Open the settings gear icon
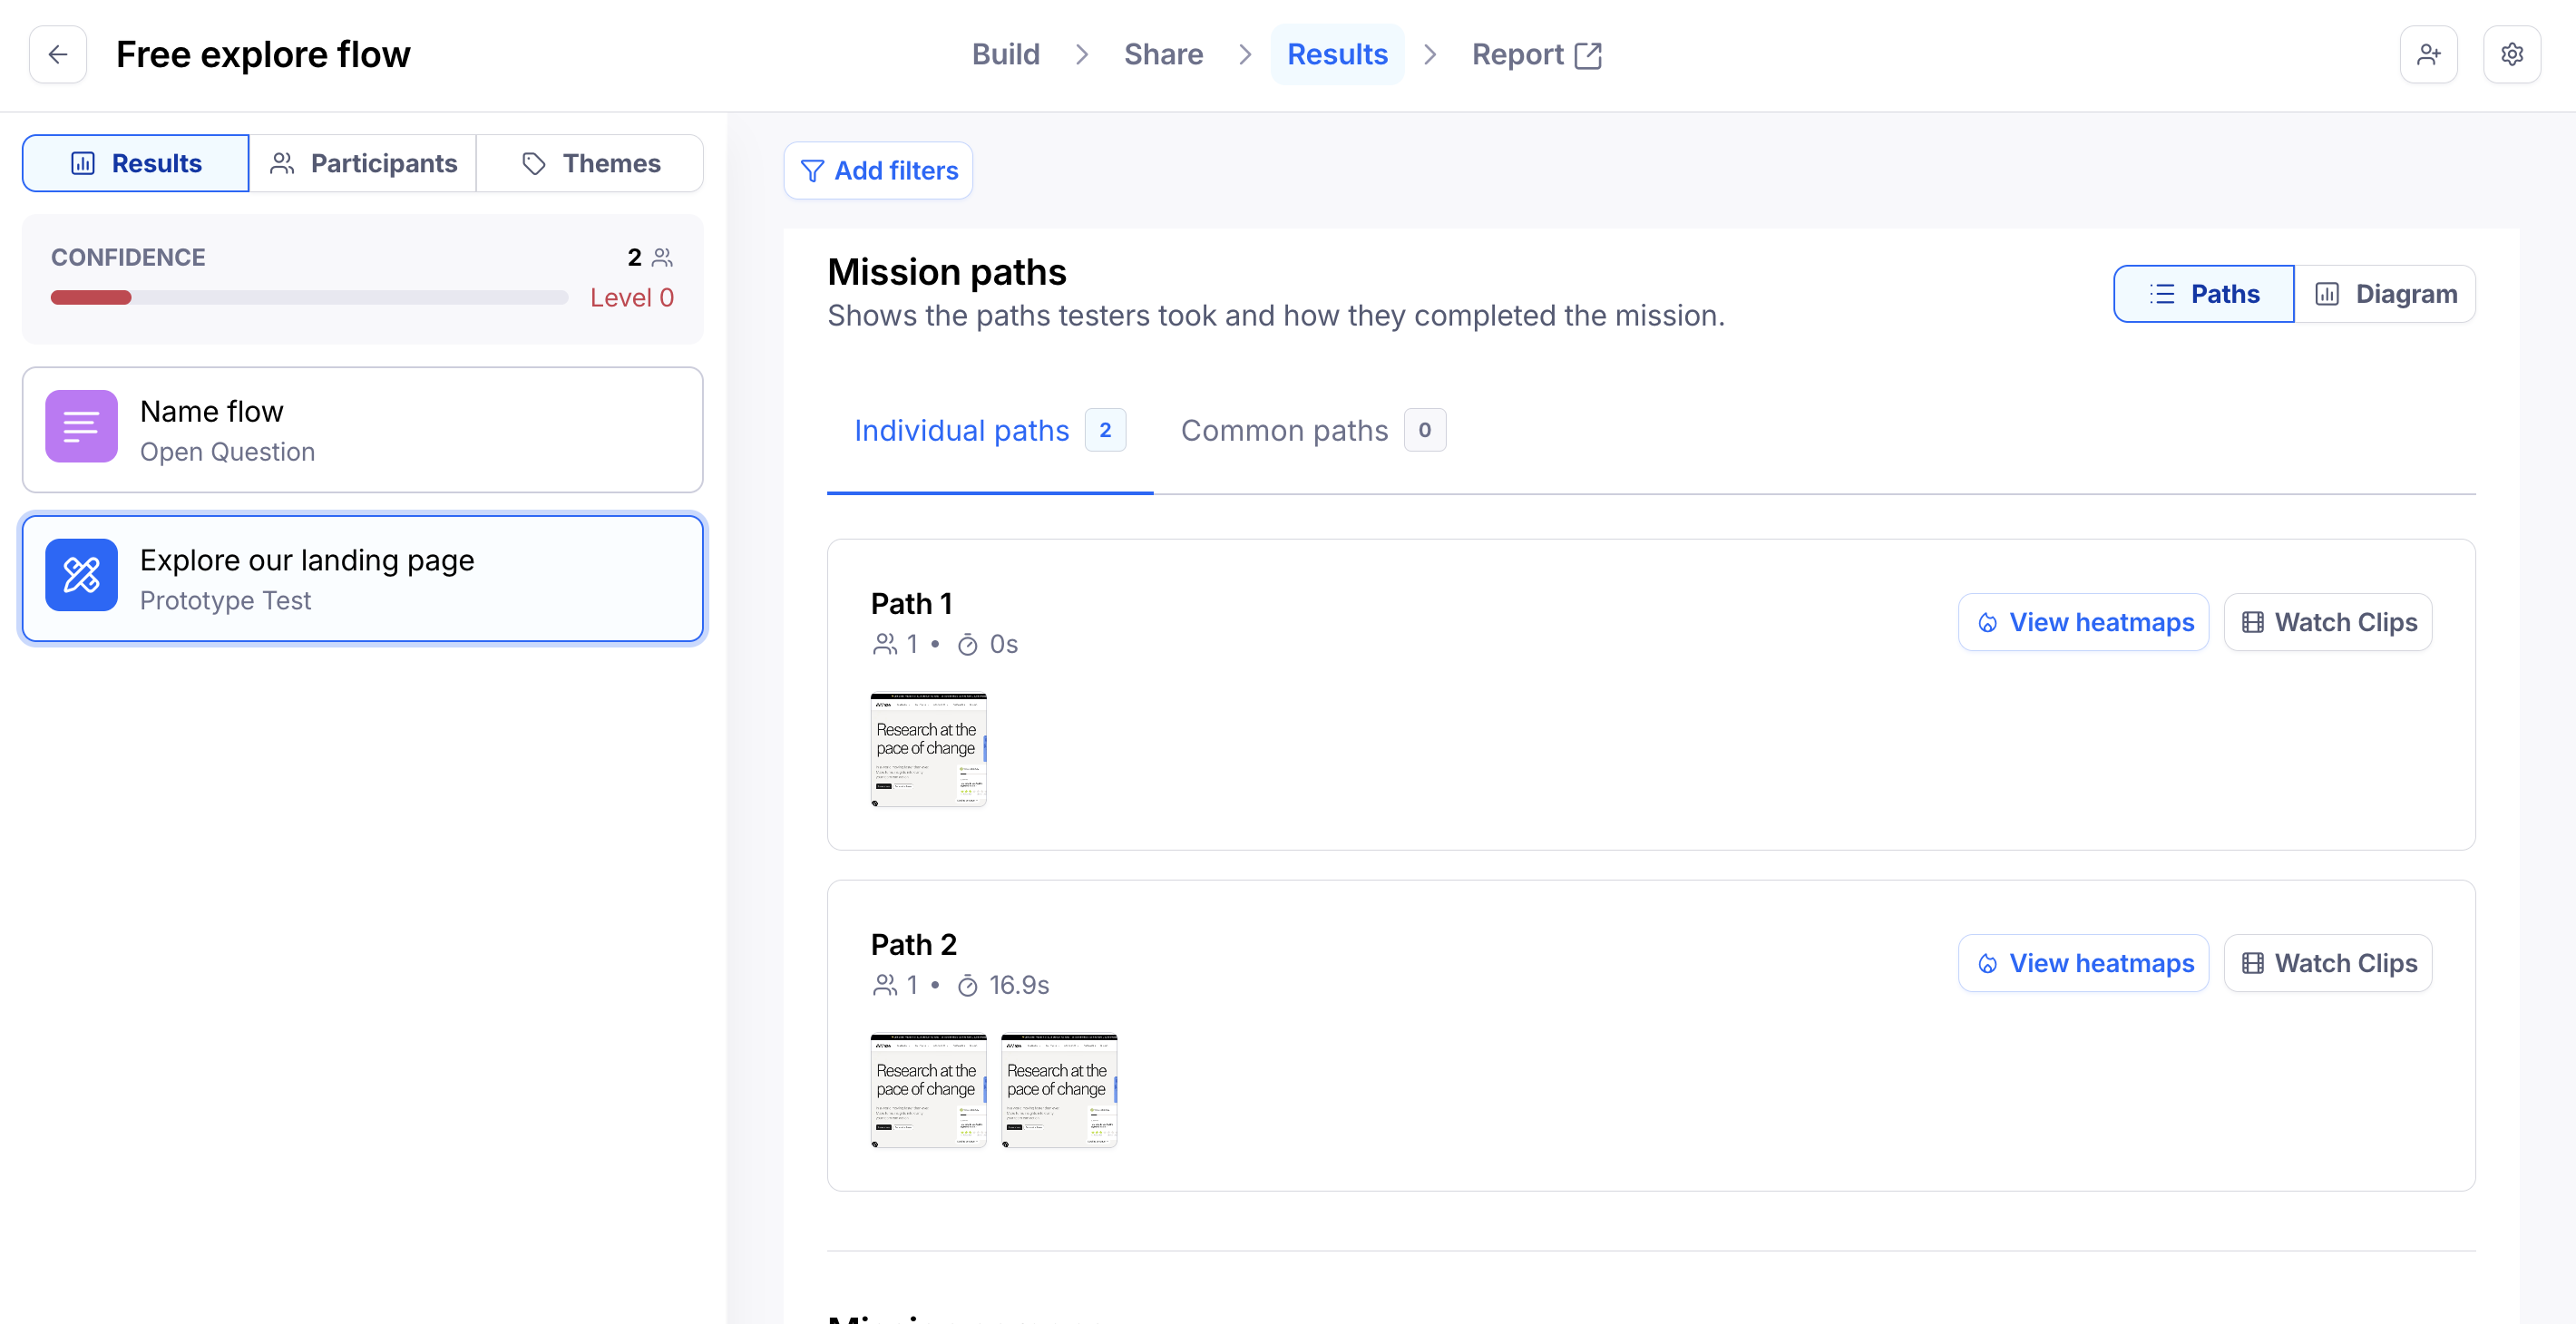This screenshot has height=1324, width=2576. point(2511,54)
